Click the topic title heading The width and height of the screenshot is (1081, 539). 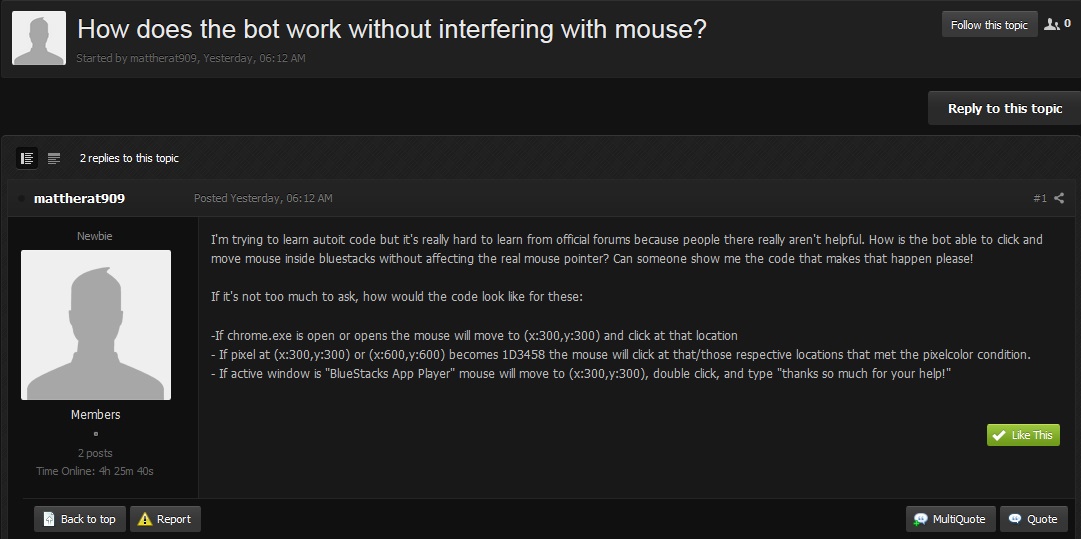point(392,29)
